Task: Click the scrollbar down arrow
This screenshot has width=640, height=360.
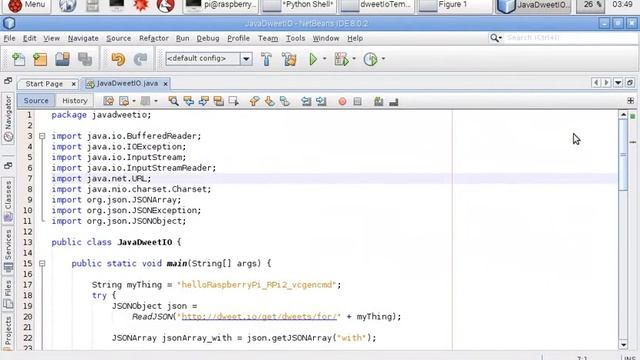Action: click(x=623, y=345)
